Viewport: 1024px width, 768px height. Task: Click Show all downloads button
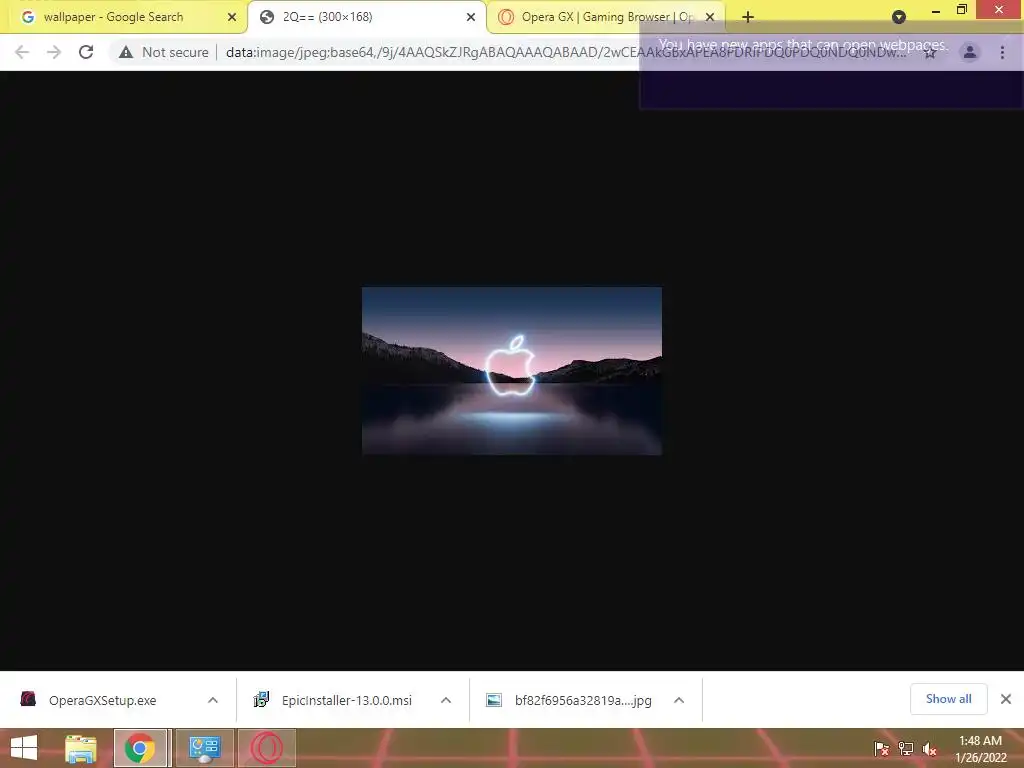click(x=948, y=699)
